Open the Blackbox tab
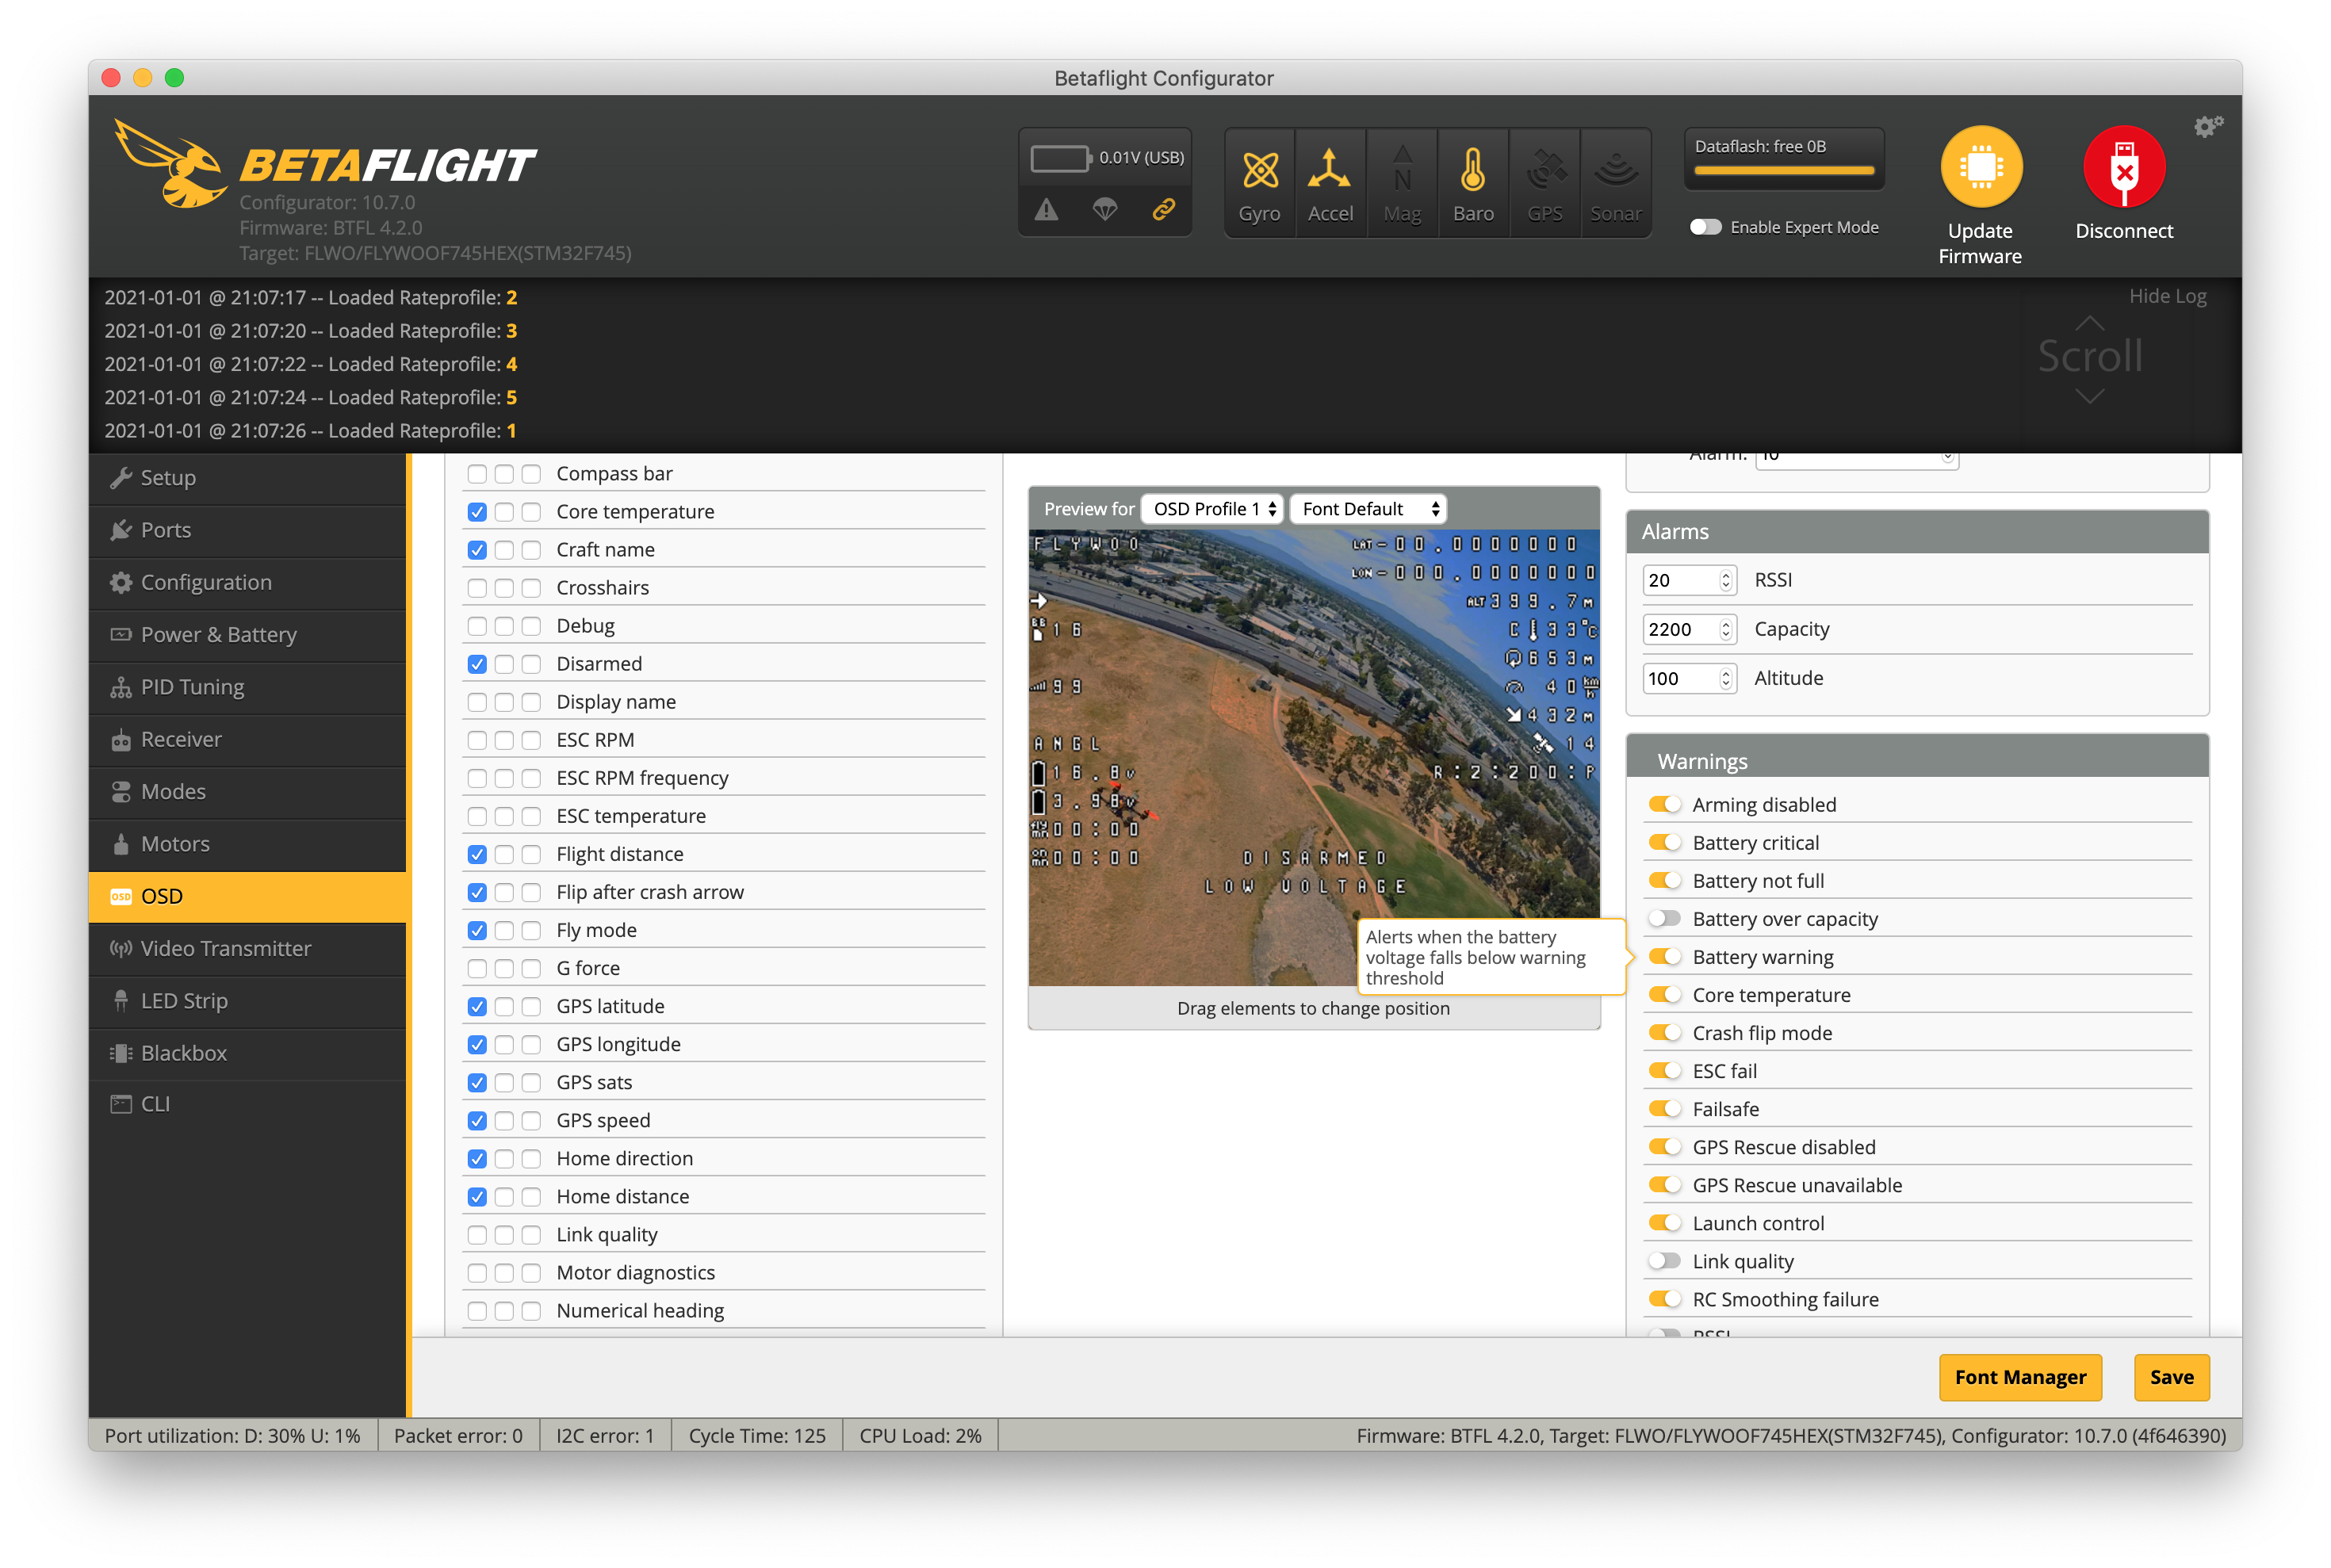The width and height of the screenshot is (2331, 1568). pyautogui.click(x=247, y=1053)
